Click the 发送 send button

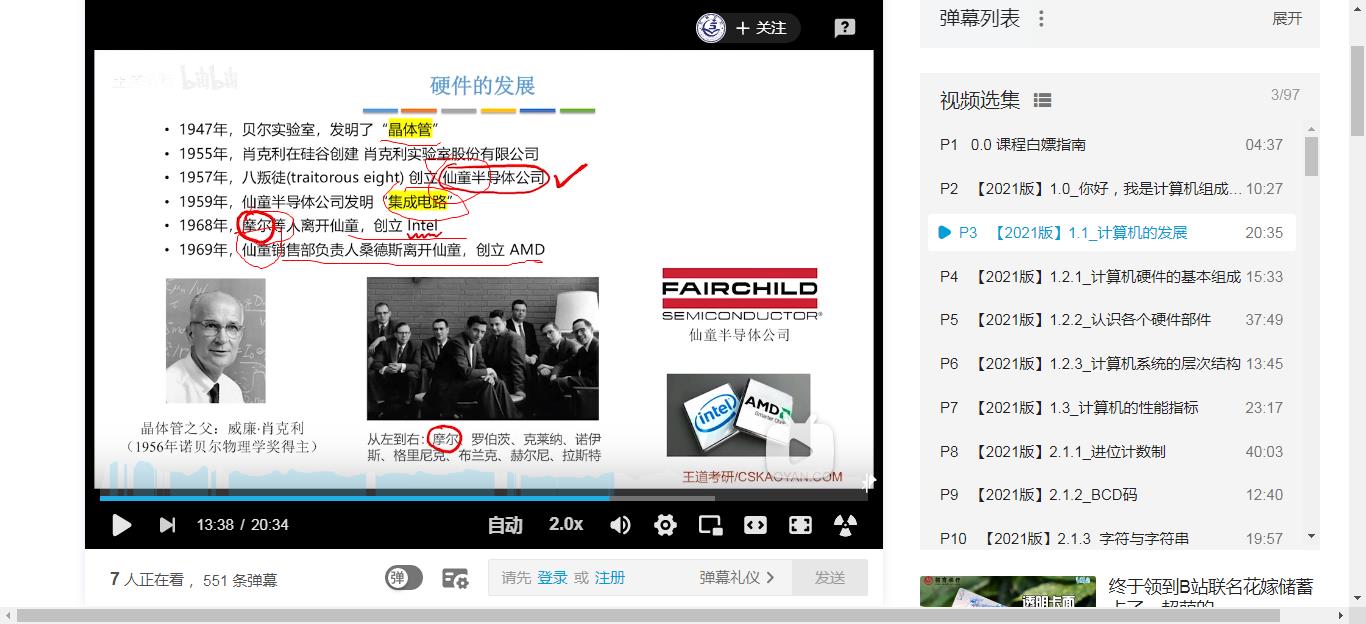tap(830, 578)
